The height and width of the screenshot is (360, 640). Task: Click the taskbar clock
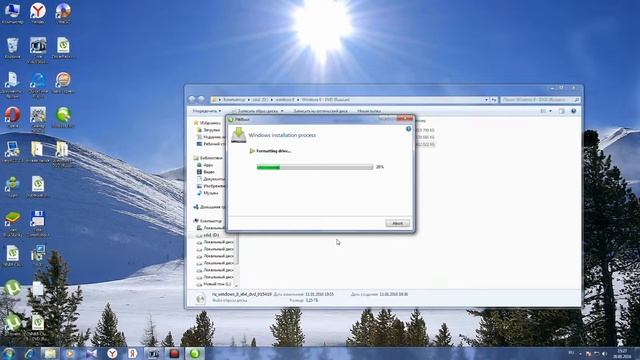coord(622,353)
